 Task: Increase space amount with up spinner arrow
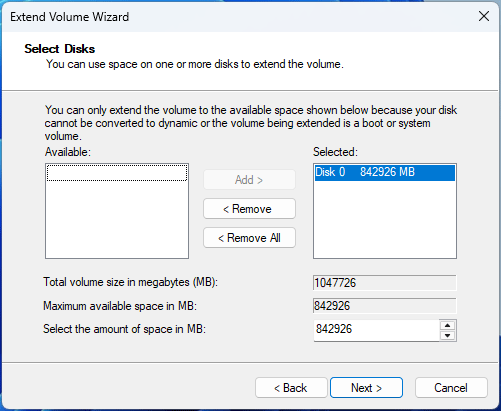[x=448, y=325]
